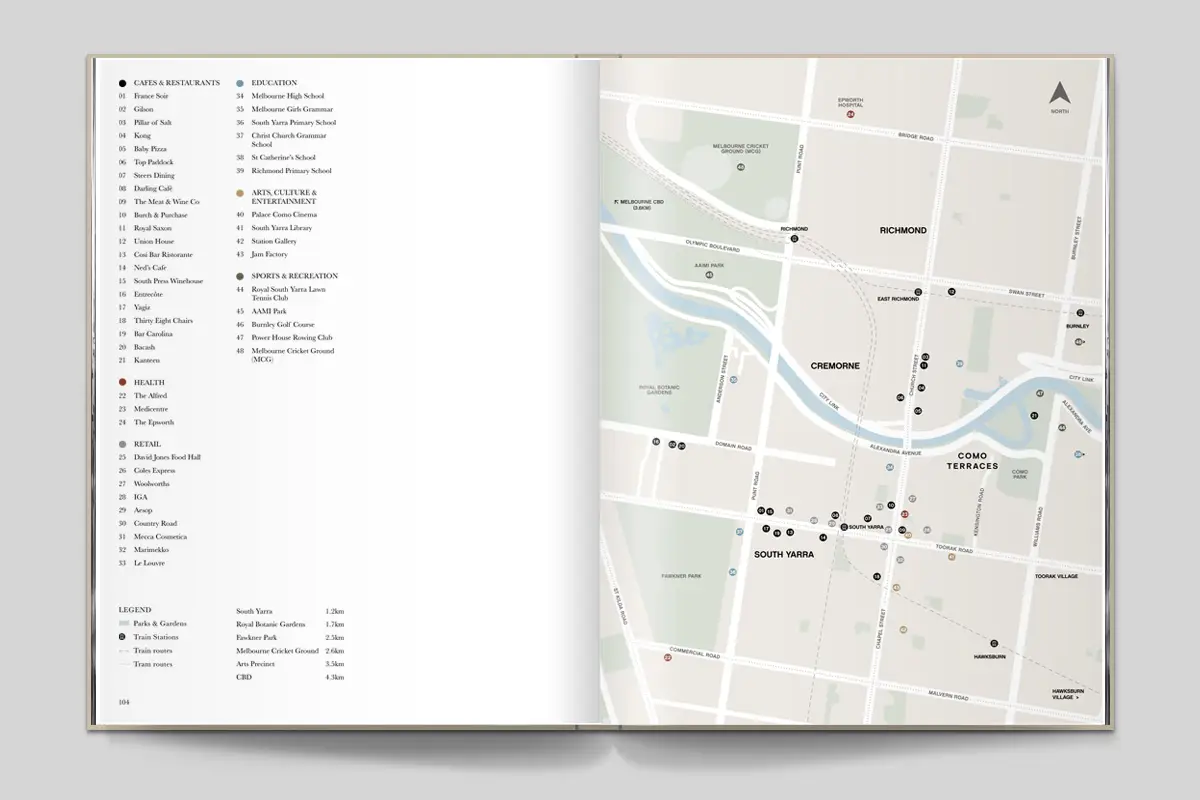
Task: Select the RETAIL heading
Action: click(x=147, y=444)
